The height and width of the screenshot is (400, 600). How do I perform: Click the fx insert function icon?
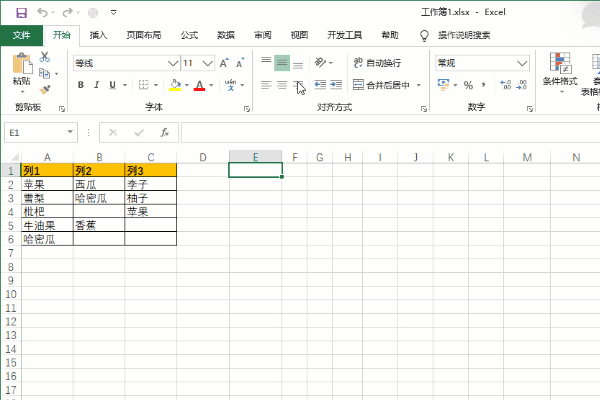click(x=165, y=133)
